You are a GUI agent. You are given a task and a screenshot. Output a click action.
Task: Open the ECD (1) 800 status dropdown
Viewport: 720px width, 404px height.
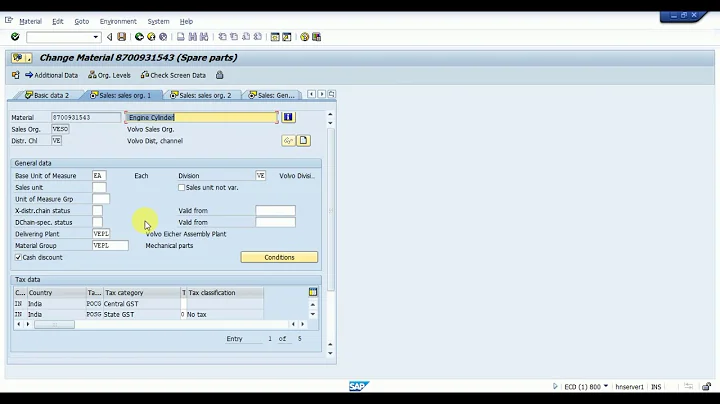click(x=606, y=386)
